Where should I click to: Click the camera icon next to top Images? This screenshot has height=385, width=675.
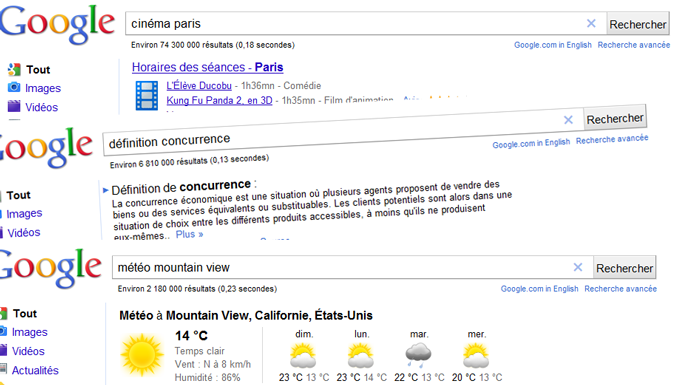[14, 87]
